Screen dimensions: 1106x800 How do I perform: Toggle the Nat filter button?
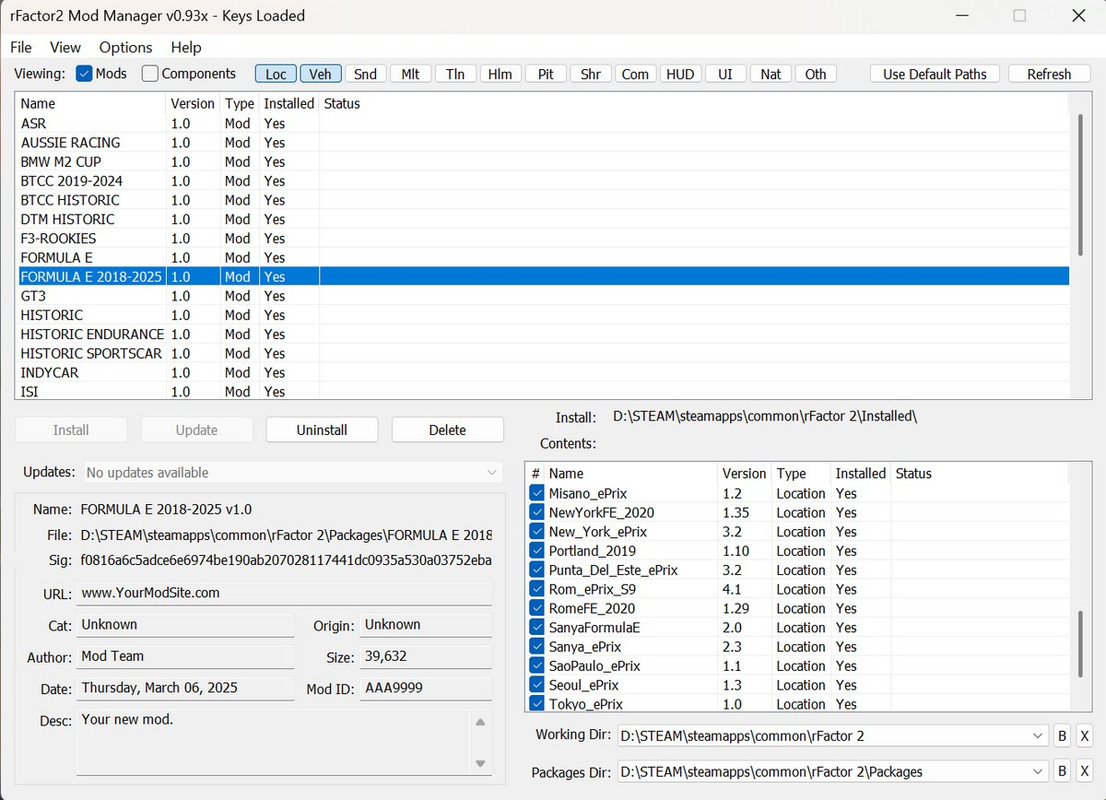[x=771, y=74]
